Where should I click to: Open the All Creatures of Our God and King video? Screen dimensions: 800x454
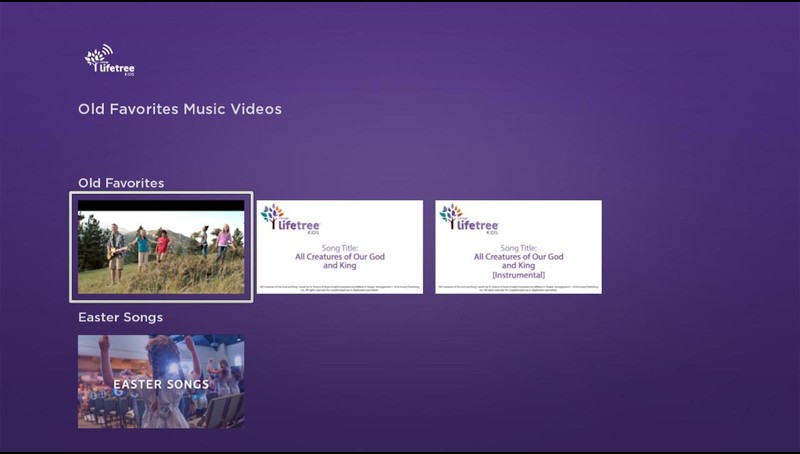click(340, 247)
